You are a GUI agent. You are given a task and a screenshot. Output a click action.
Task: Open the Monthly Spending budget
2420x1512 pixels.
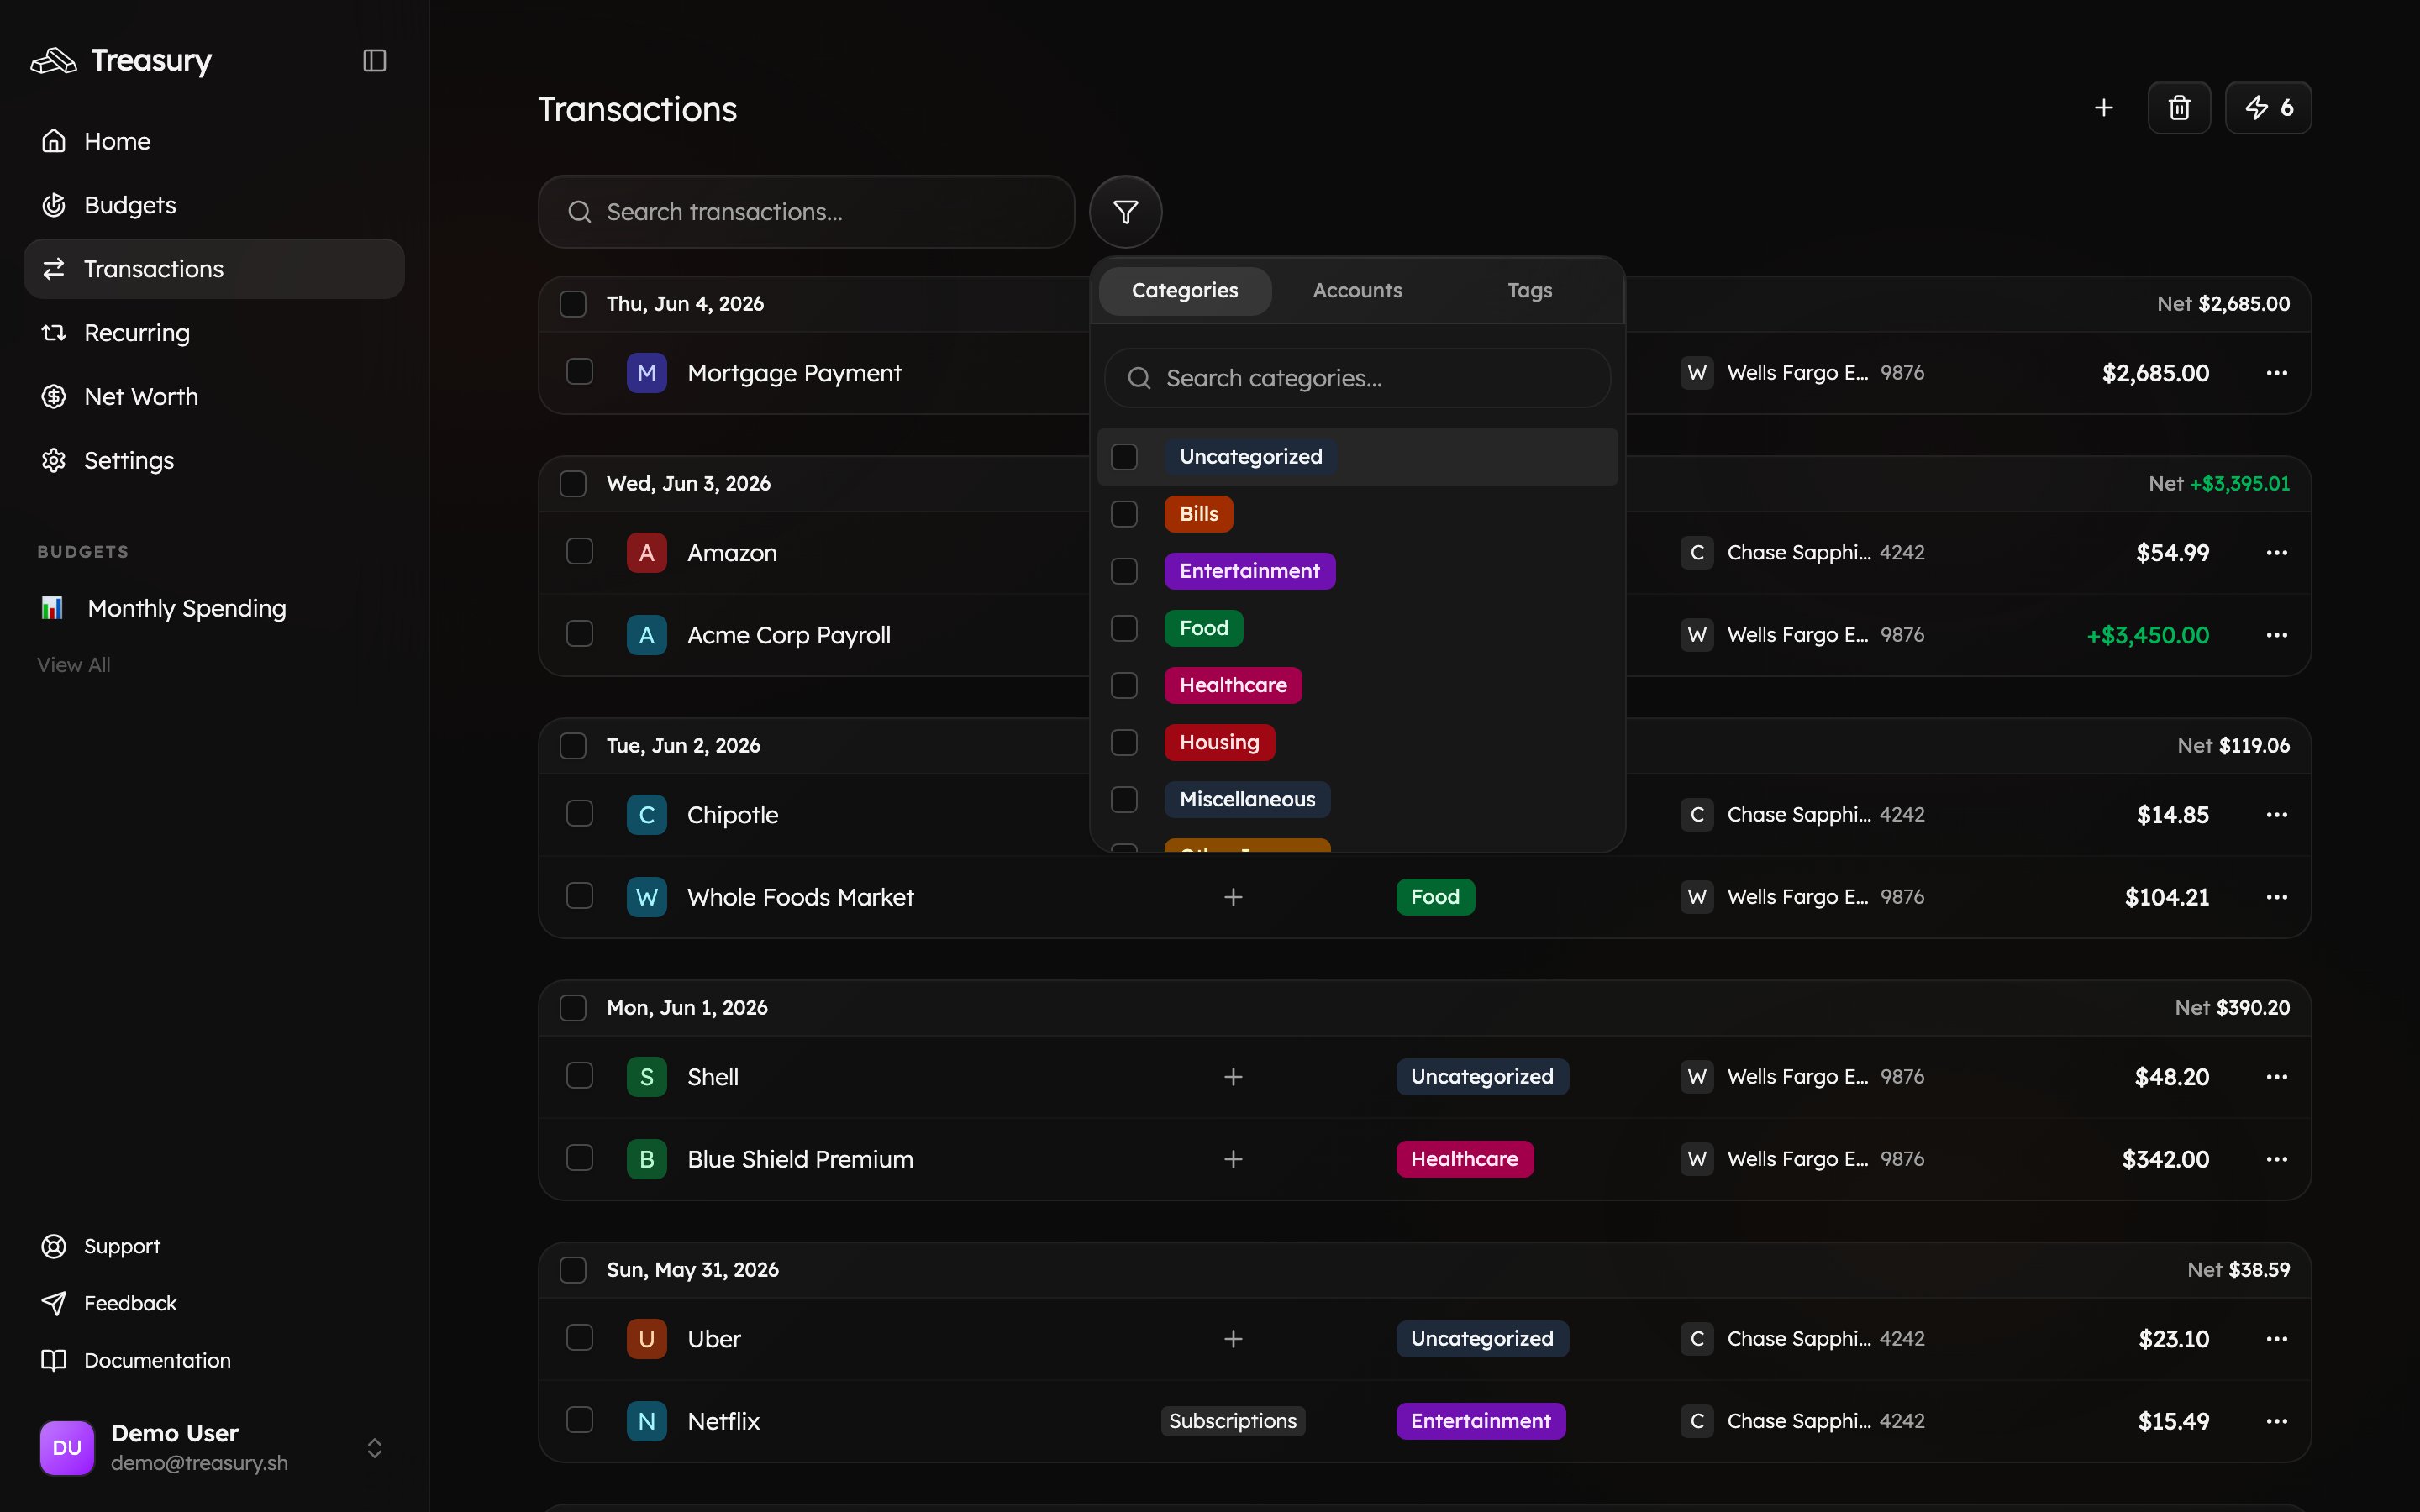[187, 608]
